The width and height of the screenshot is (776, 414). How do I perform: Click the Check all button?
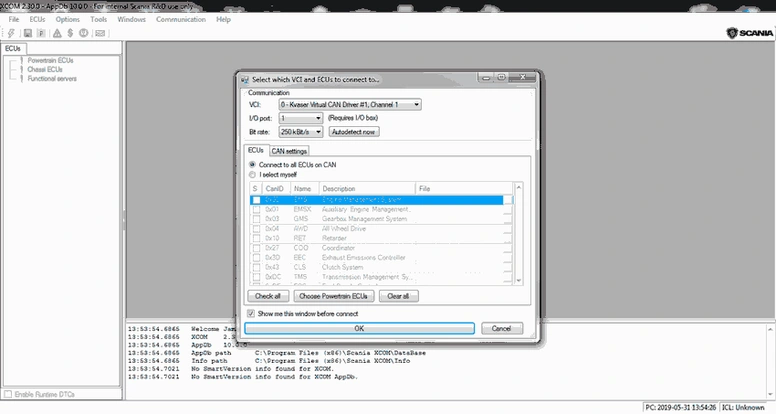pos(268,296)
